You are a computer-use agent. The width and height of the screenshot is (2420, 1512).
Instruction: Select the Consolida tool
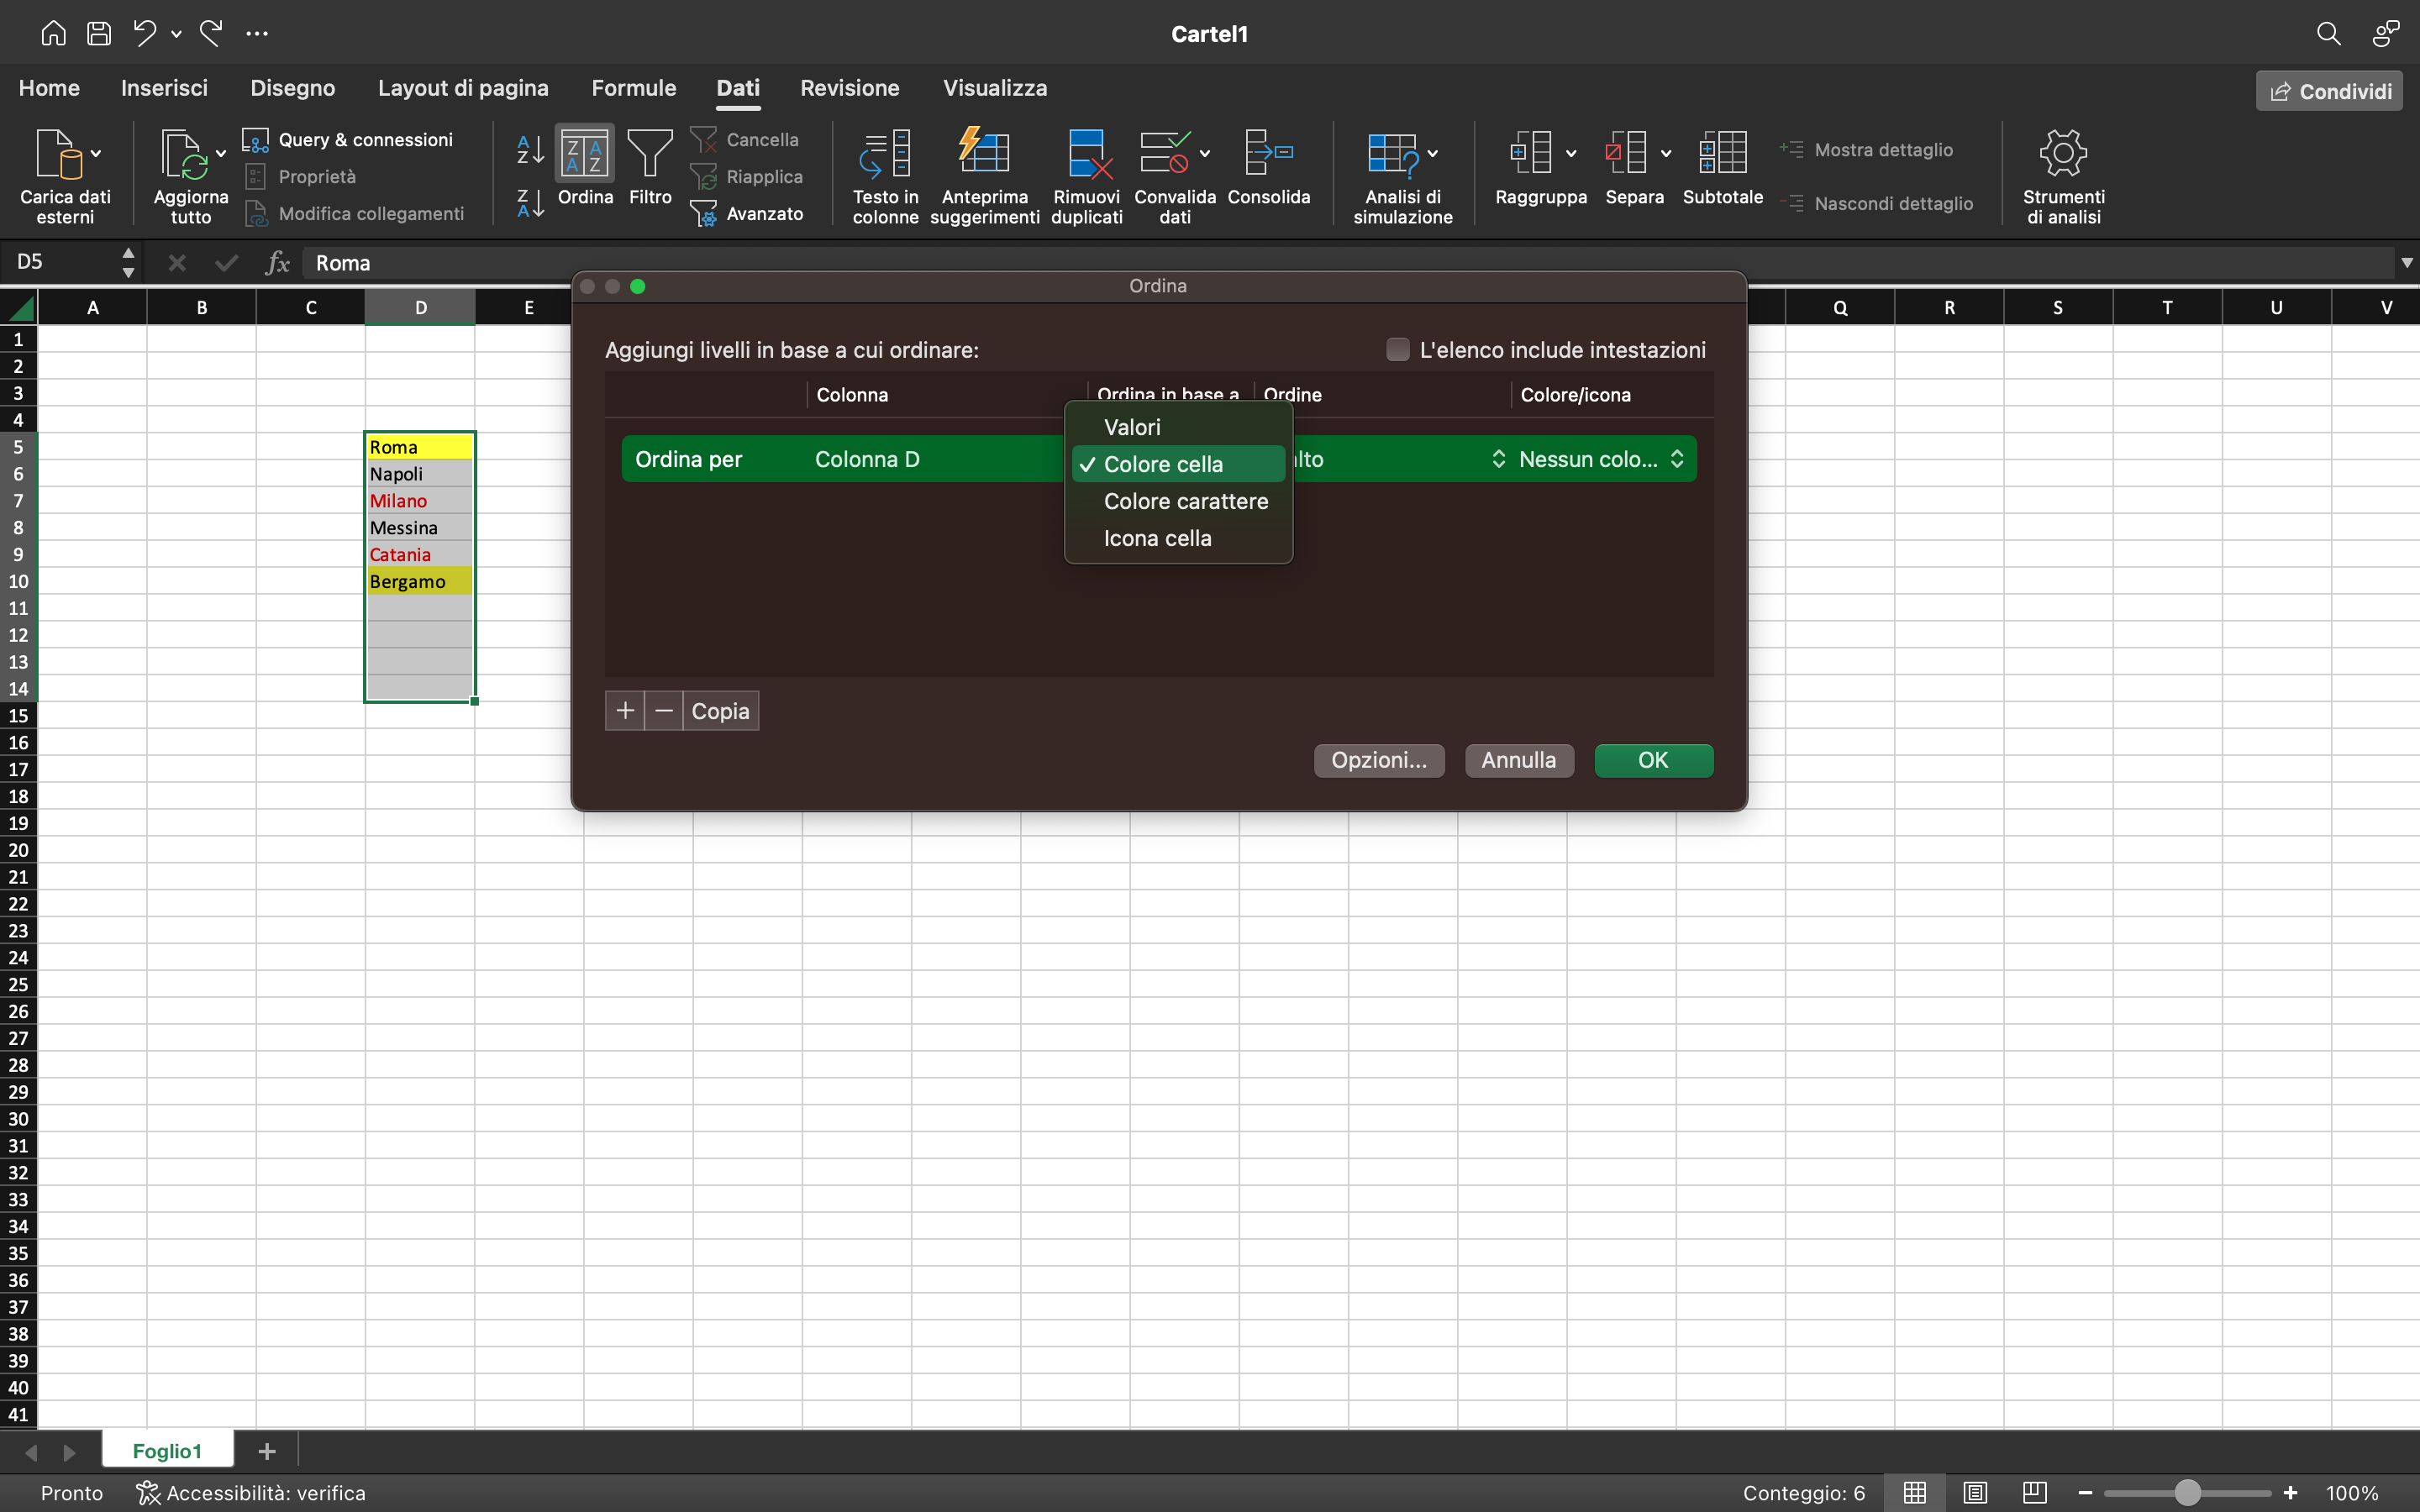point(1268,174)
